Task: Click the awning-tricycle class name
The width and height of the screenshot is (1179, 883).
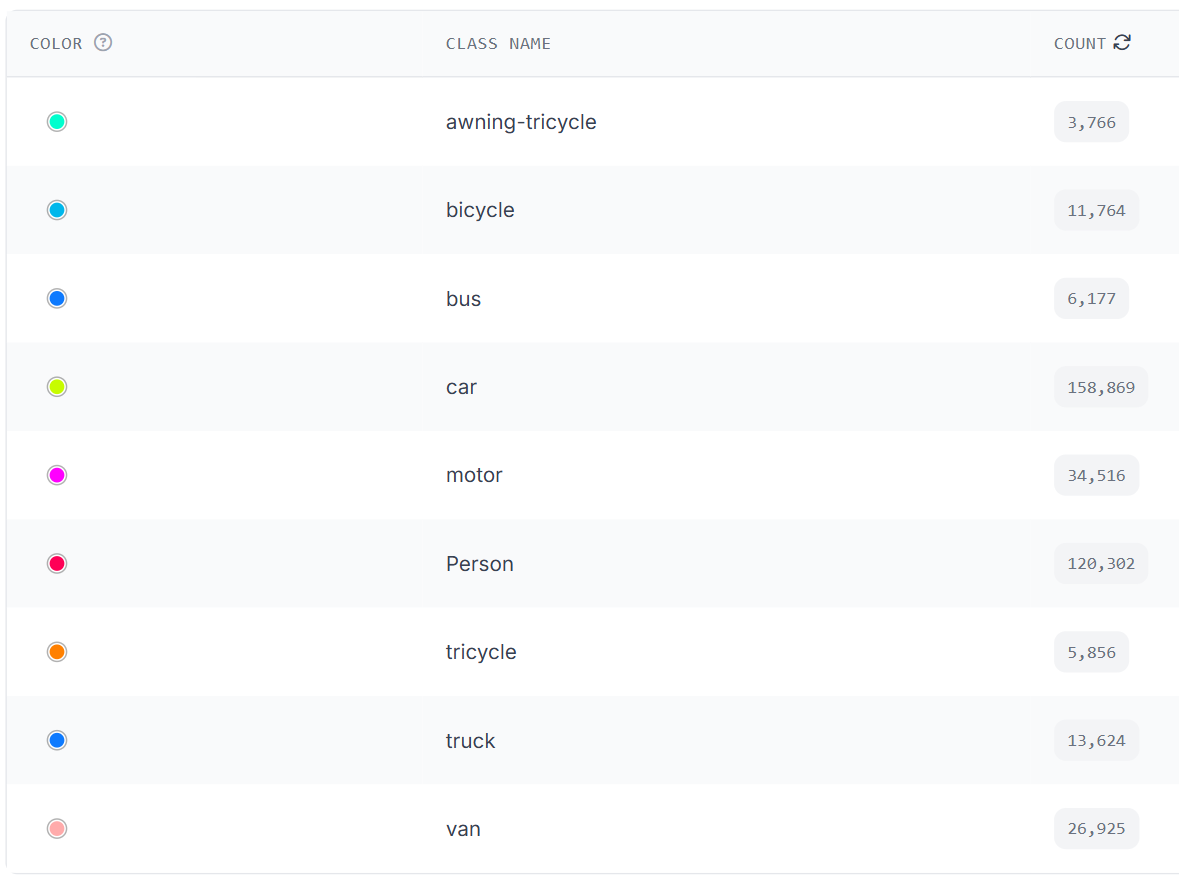Action: pyautogui.click(x=521, y=122)
